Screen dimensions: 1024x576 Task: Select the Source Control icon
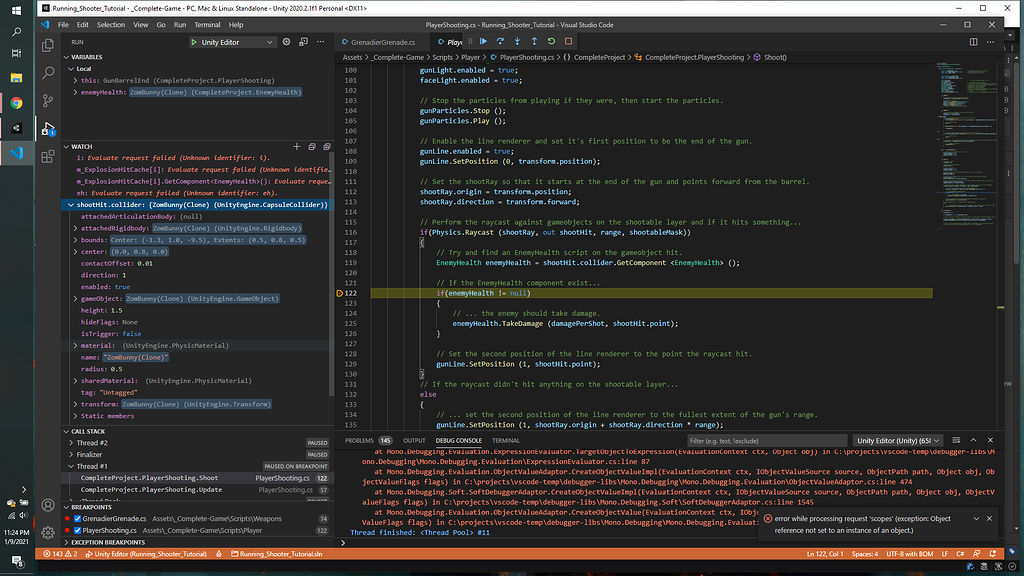point(47,101)
